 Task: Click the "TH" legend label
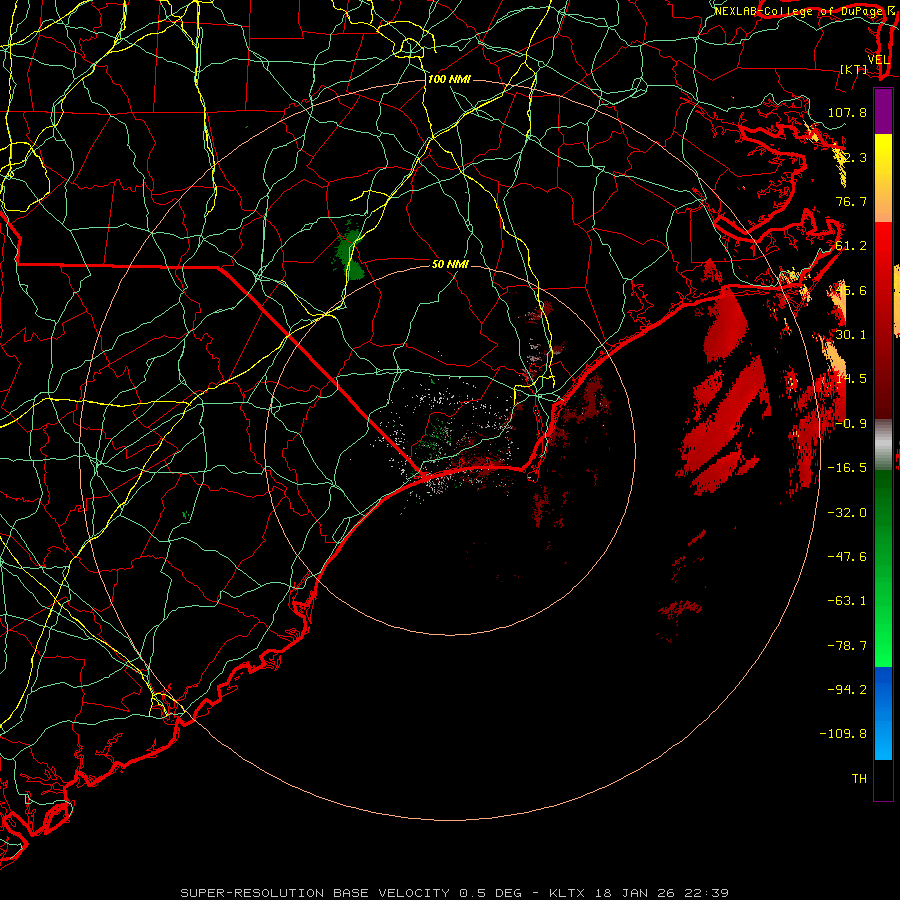point(859,779)
